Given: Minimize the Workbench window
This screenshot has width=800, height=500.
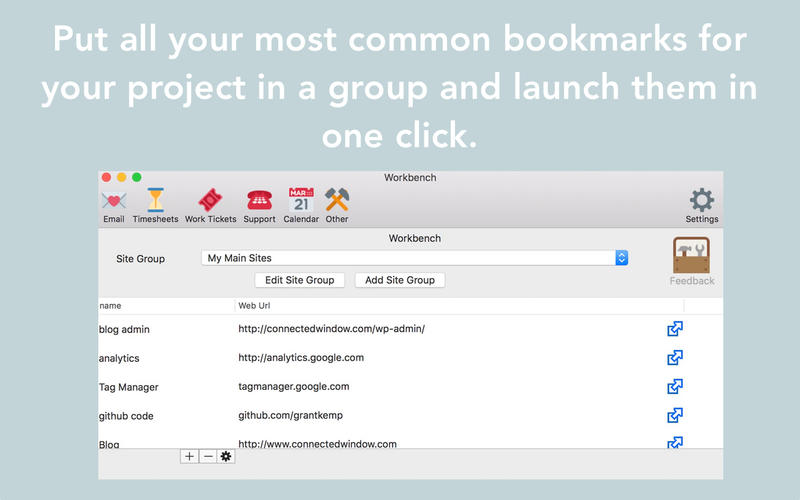Looking at the screenshot, I should pos(121,177).
